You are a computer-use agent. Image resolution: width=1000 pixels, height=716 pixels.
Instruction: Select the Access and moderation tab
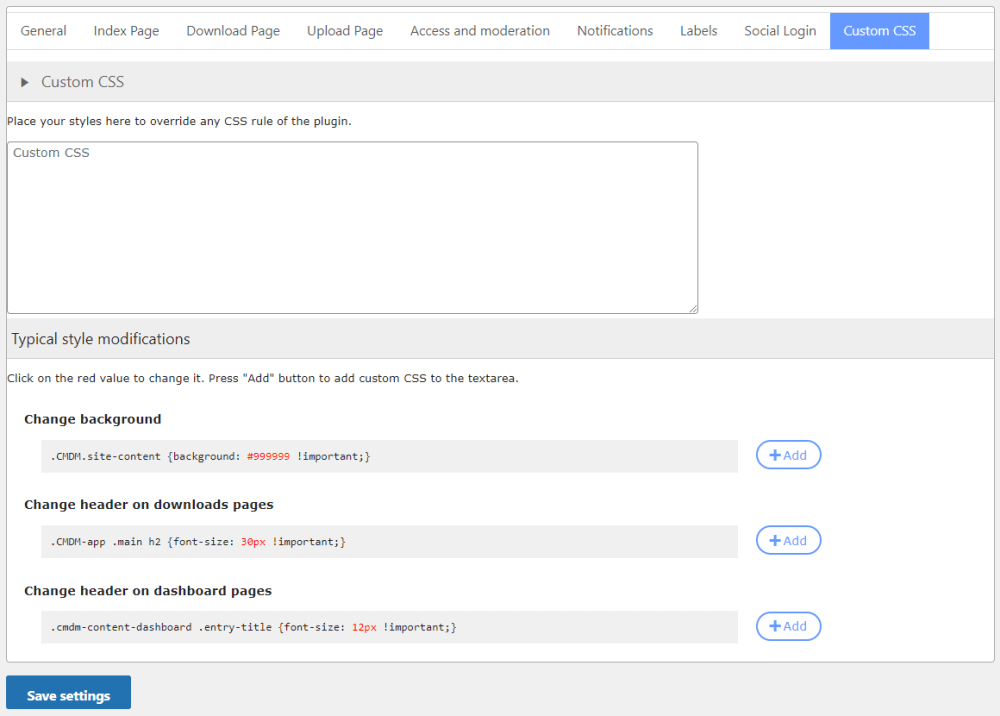pyautogui.click(x=480, y=31)
